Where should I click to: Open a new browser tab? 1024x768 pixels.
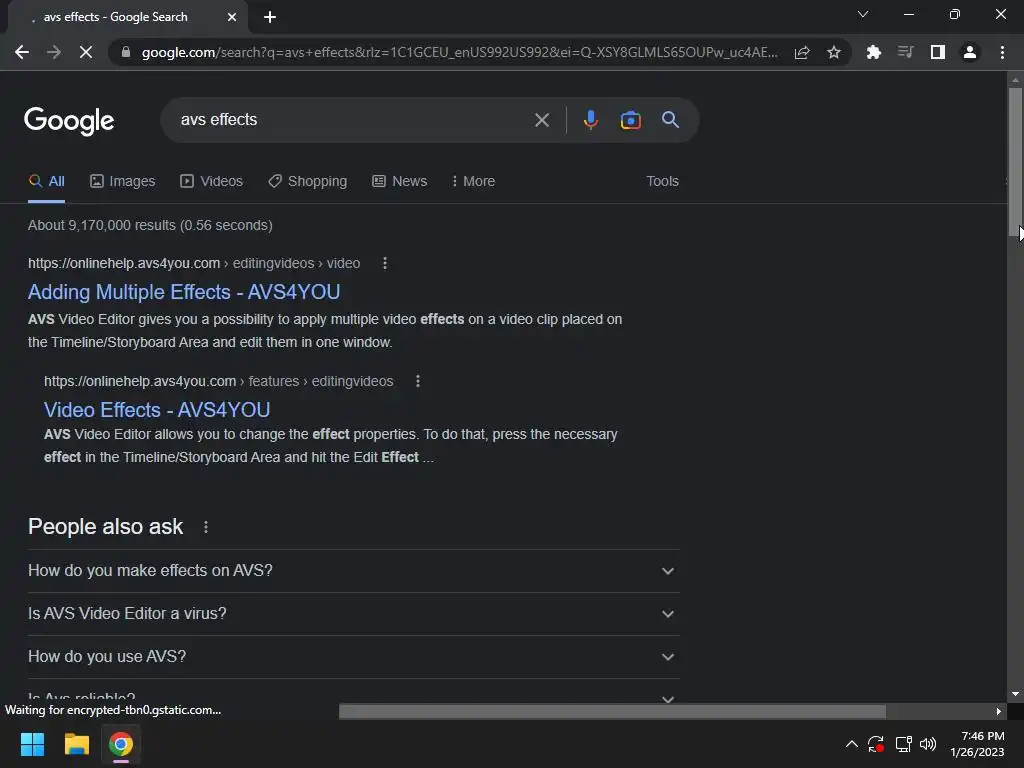(x=270, y=17)
